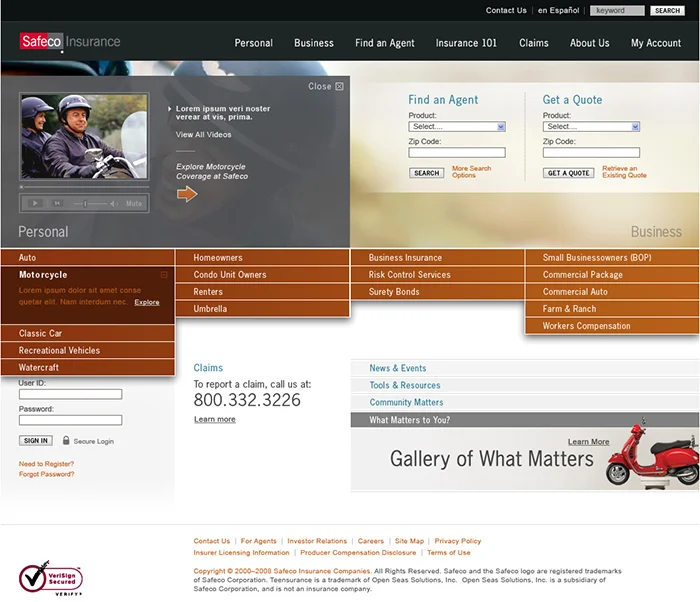Click Learn more under the Claims number
The height and width of the screenshot is (602, 700).
pos(215,419)
